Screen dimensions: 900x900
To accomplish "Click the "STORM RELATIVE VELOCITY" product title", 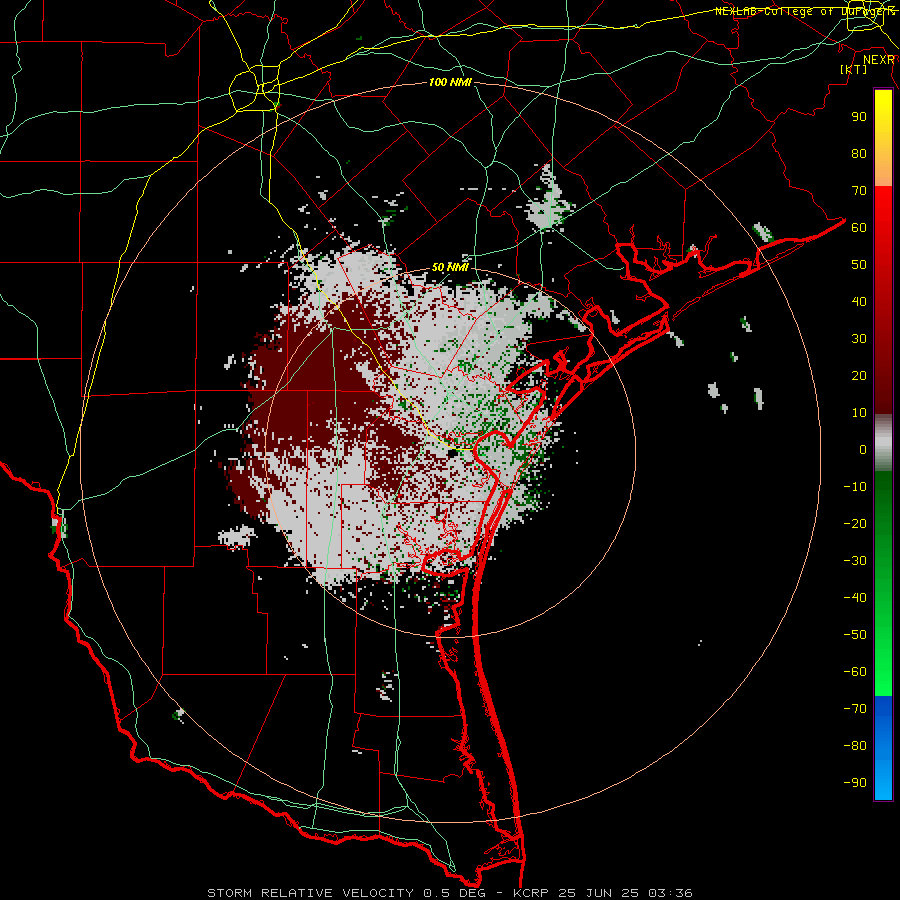I will pos(310,893).
